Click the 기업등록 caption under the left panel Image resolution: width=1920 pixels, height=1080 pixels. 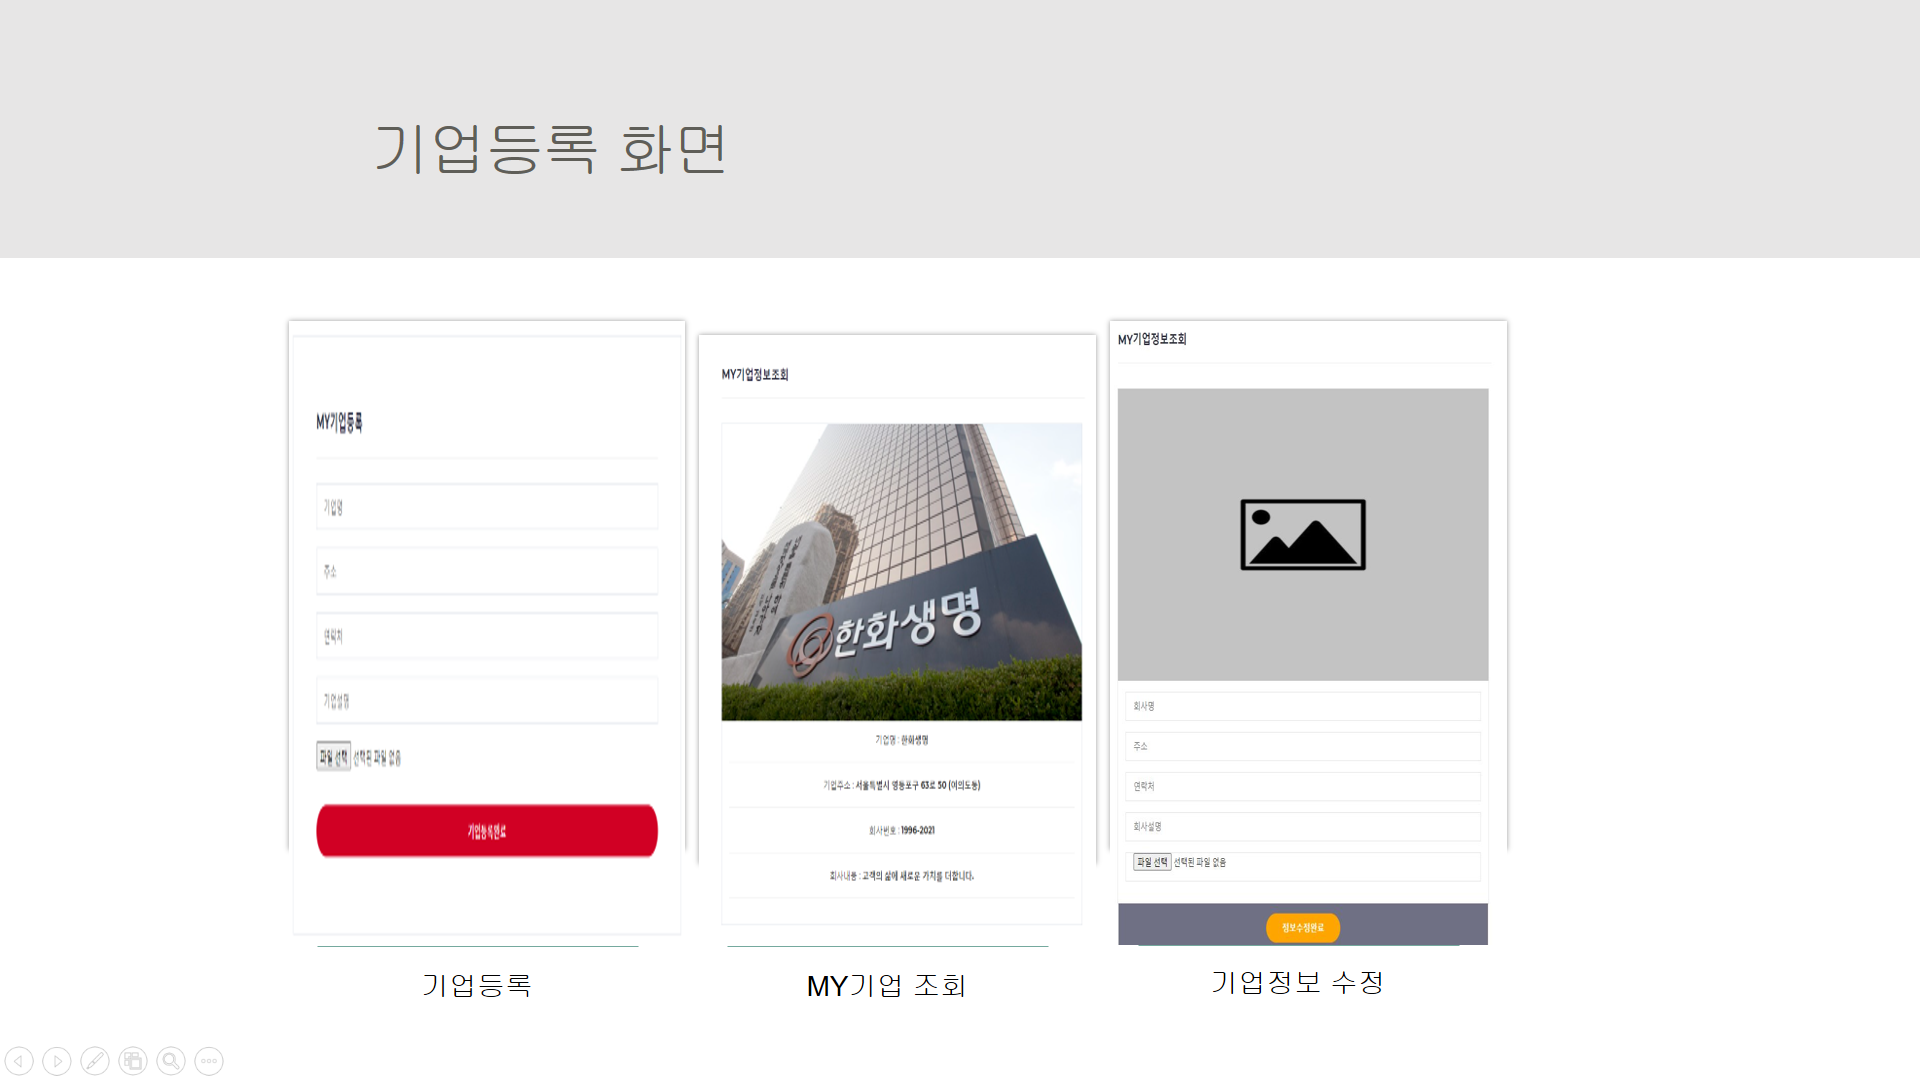477,985
